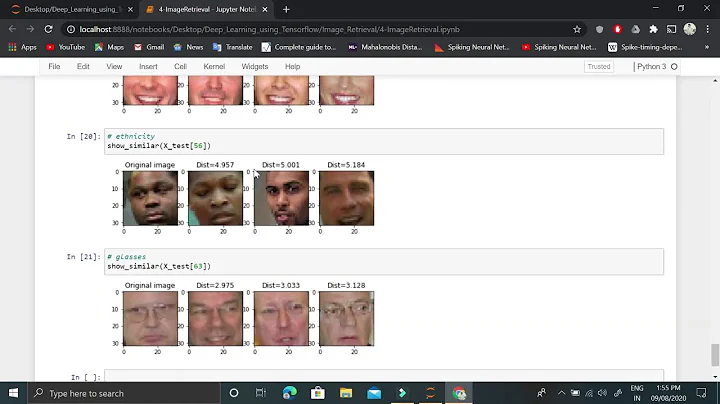Open the Jupyter Widgets menu
720x404 pixels.
click(x=255, y=67)
